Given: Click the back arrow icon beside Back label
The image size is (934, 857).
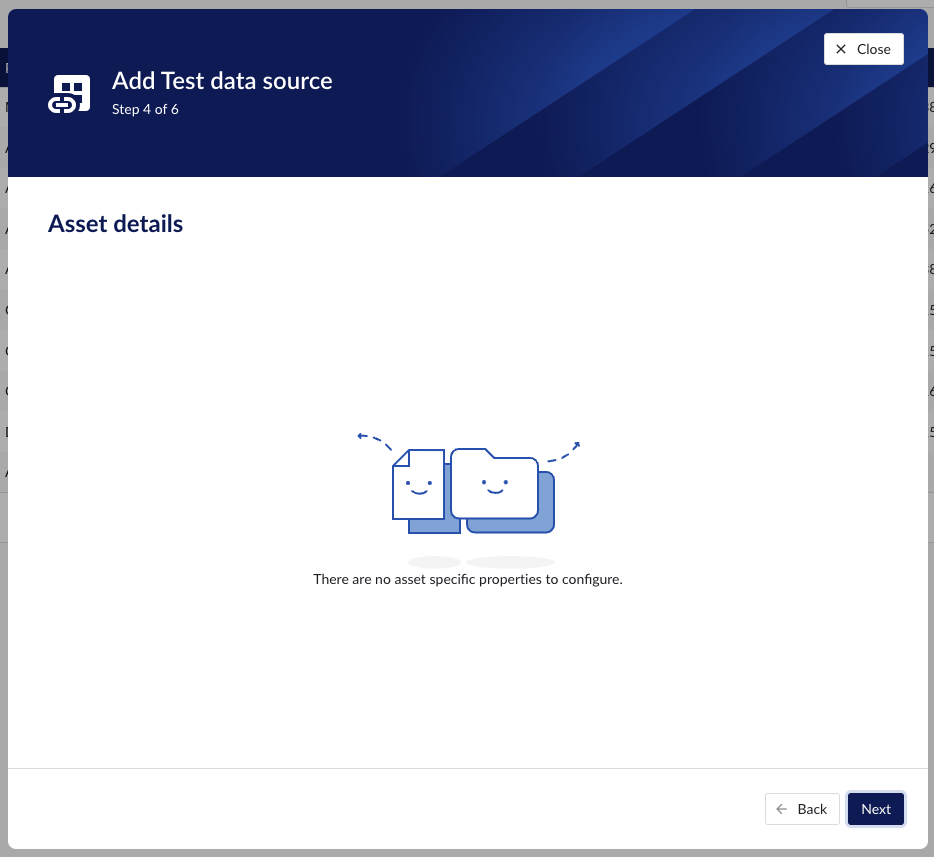Looking at the screenshot, I should pos(781,809).
